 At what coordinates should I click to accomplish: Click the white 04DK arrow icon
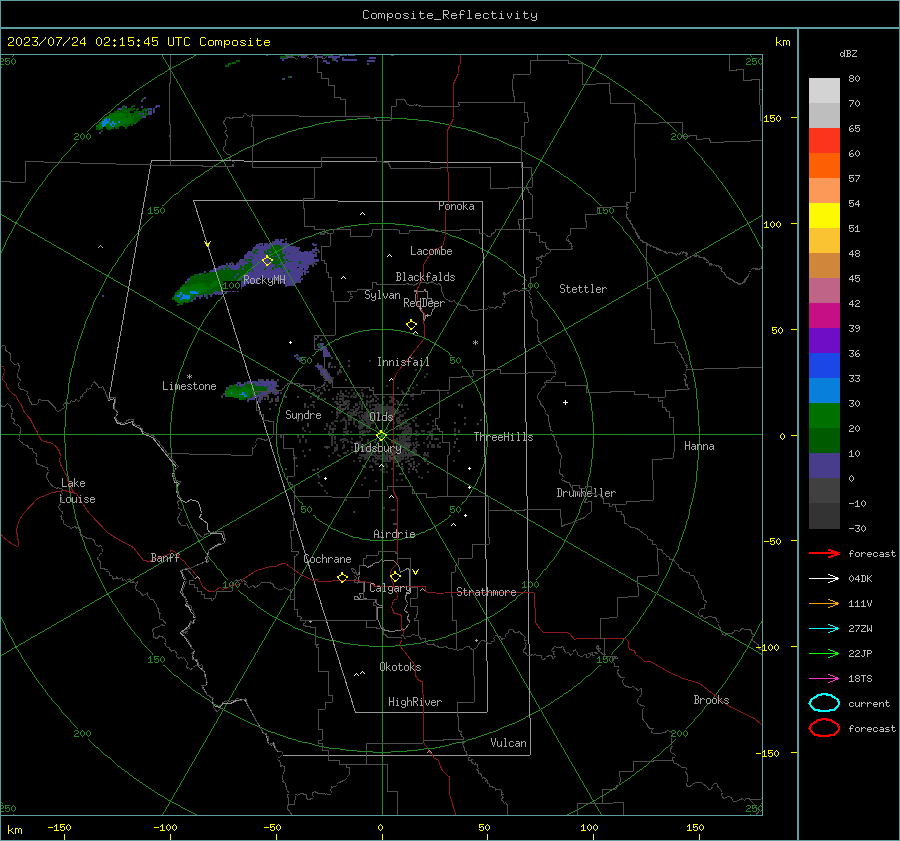824,578
